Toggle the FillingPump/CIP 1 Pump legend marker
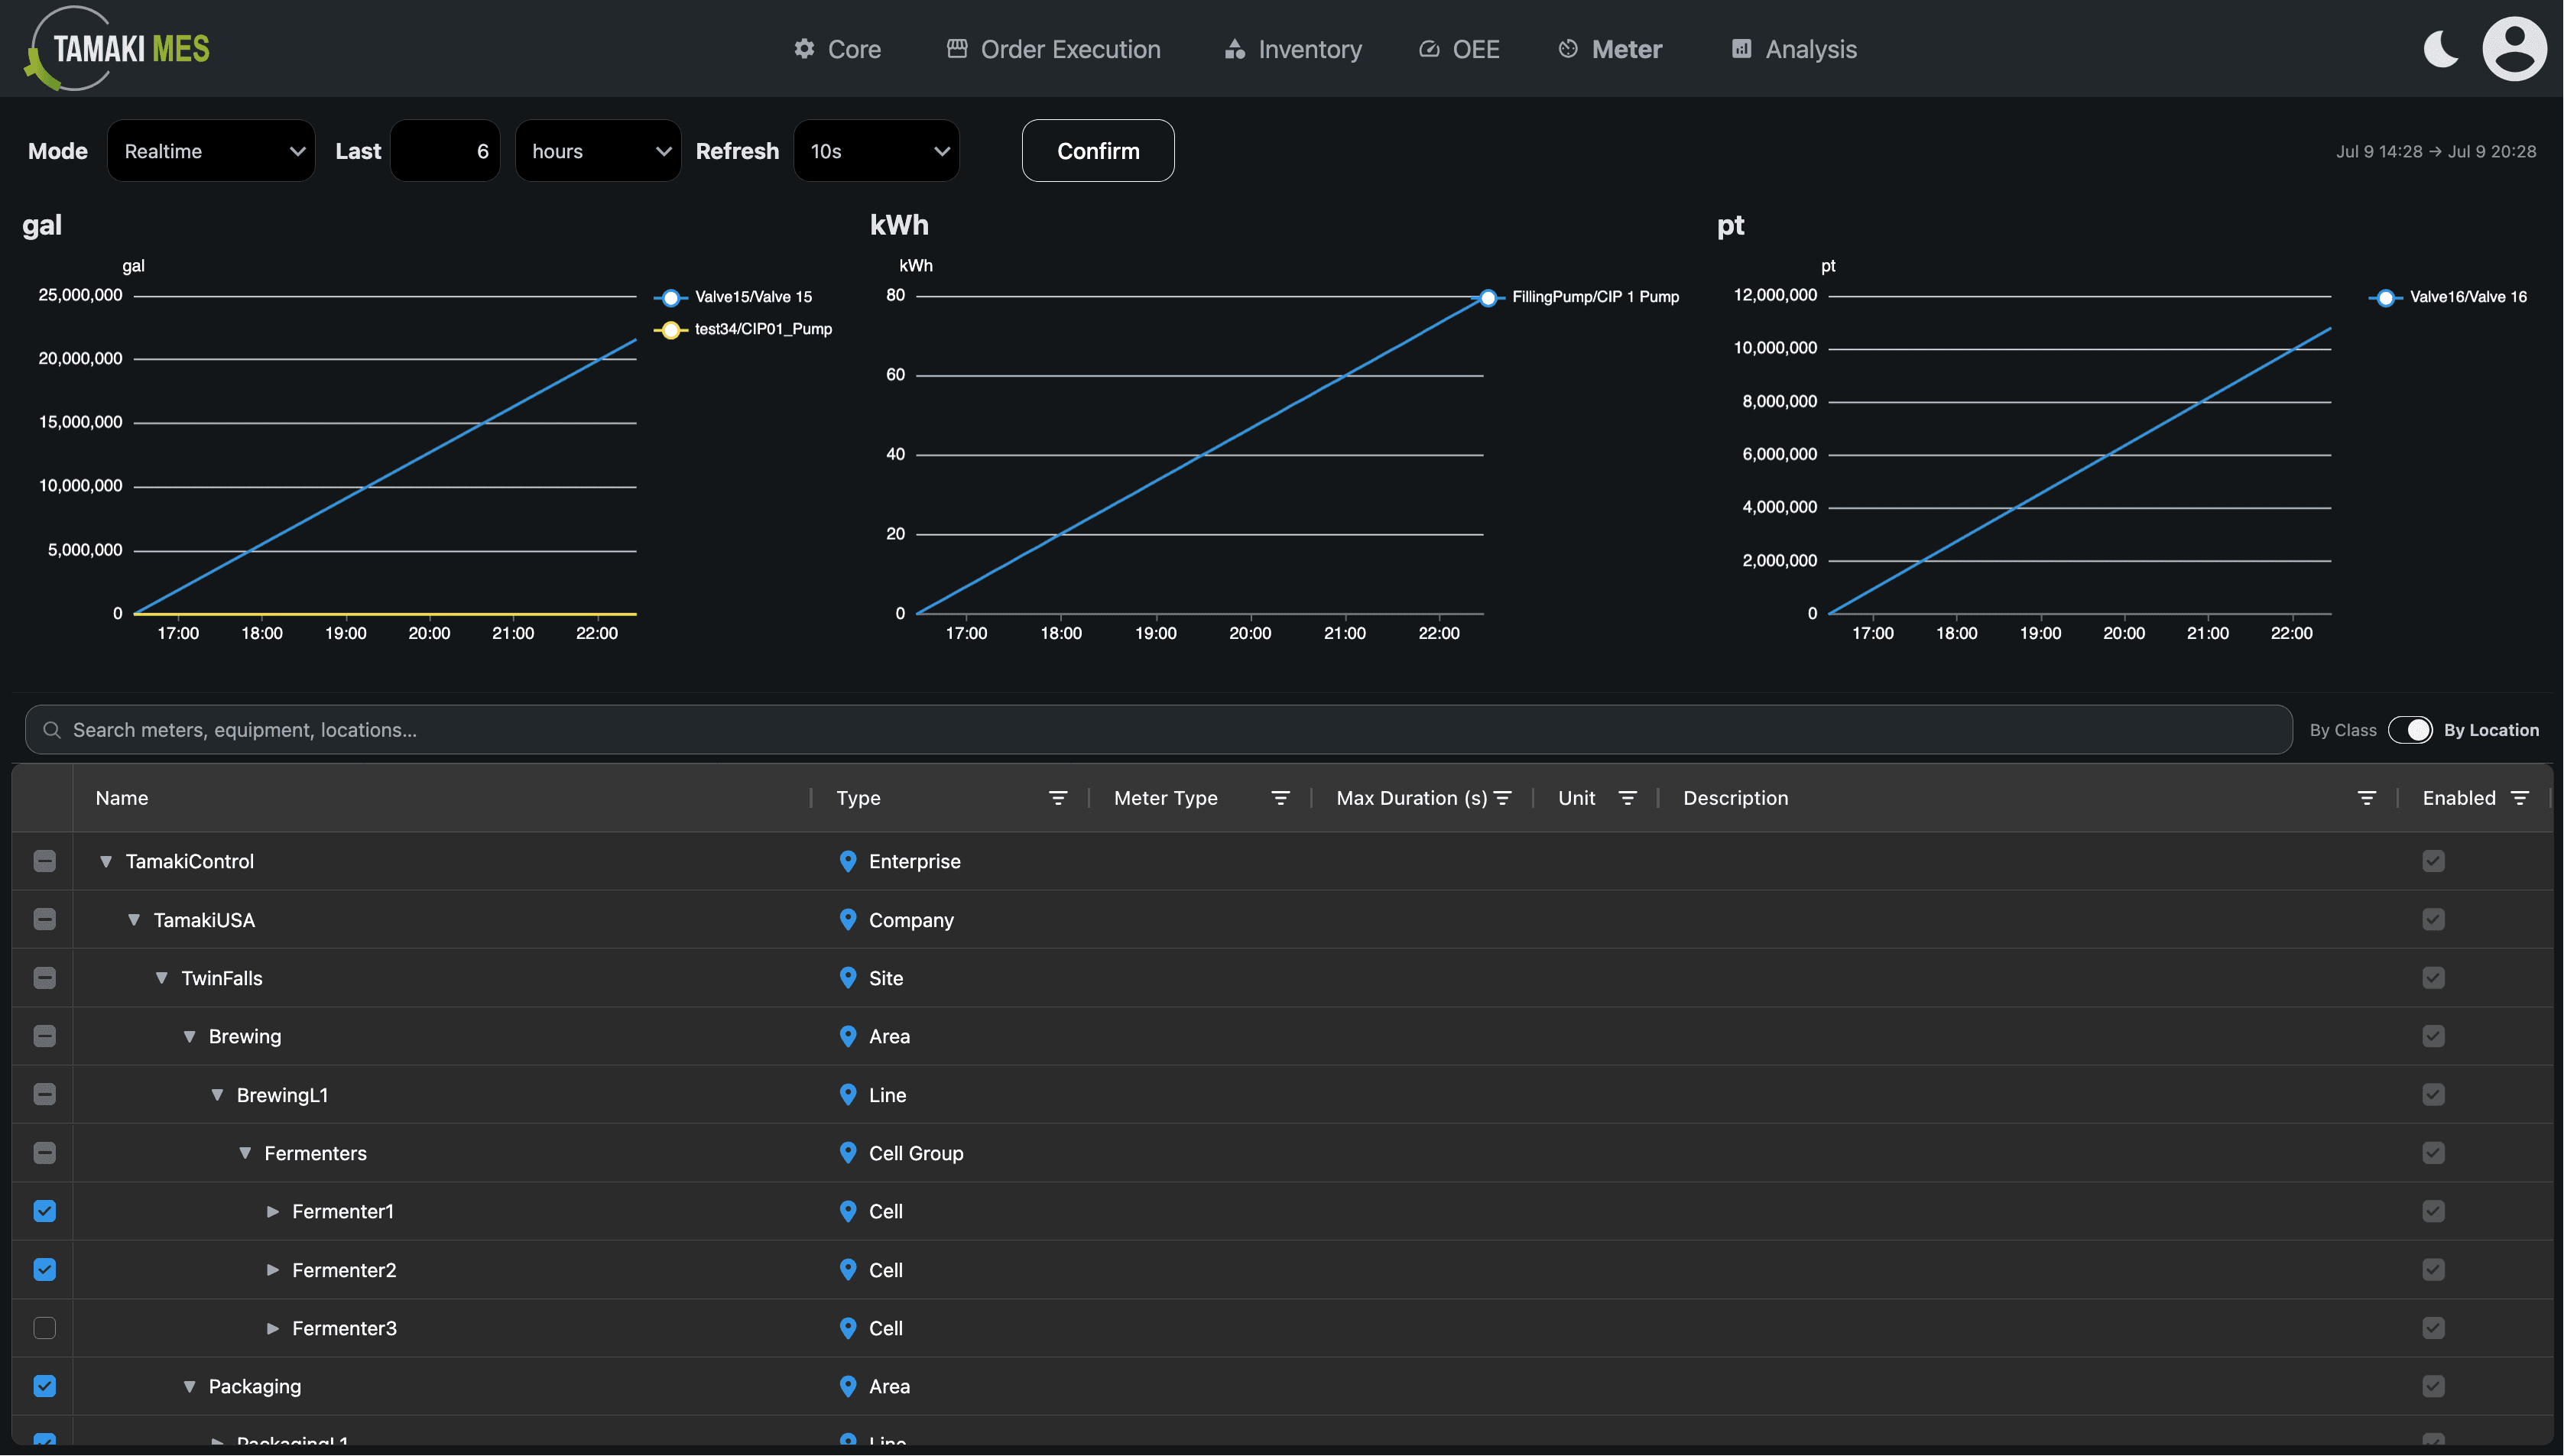The width and height of the screenshot is (2564, 1456). tap(1488, 297)
